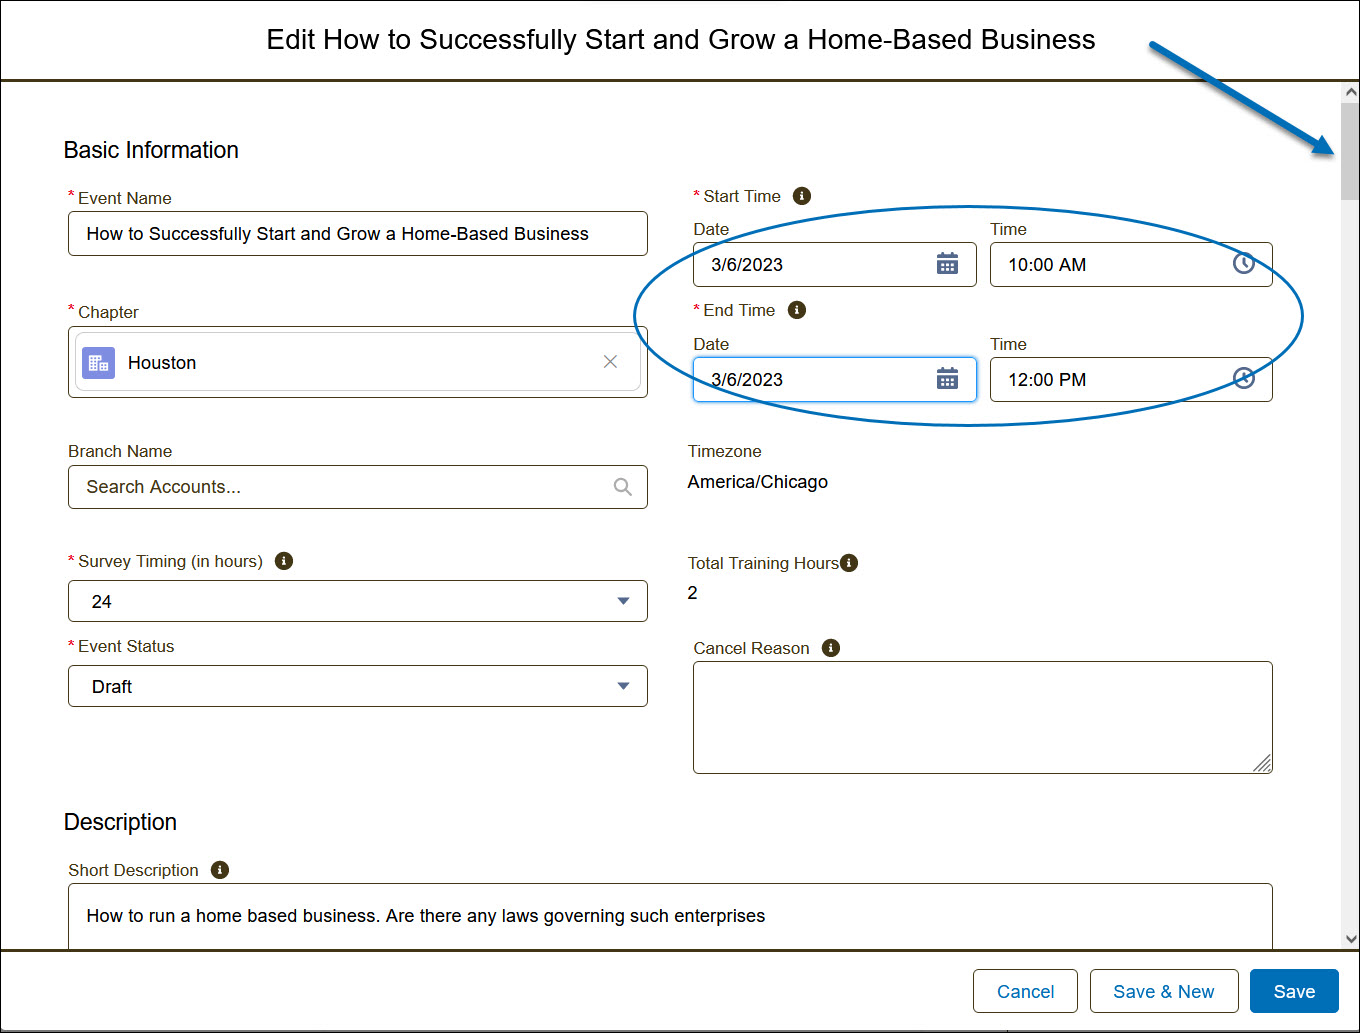
Task: Click the Save & New button
Action: 1163,991
